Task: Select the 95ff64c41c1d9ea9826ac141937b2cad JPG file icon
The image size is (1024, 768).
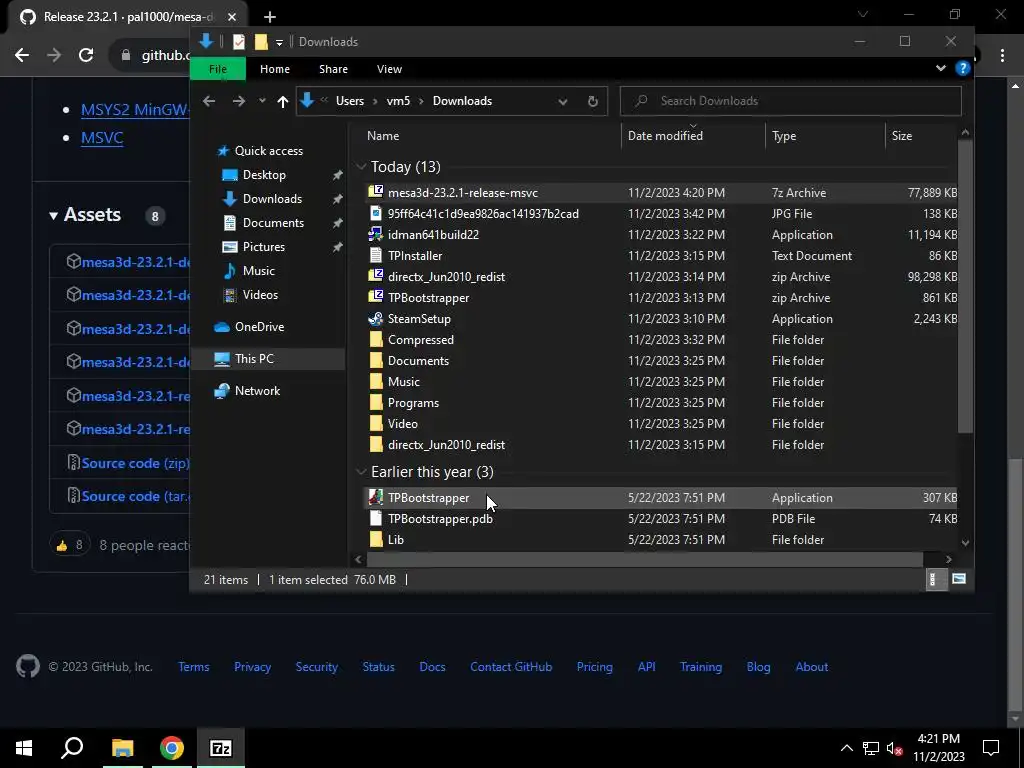Action: [x=376, y=213]
